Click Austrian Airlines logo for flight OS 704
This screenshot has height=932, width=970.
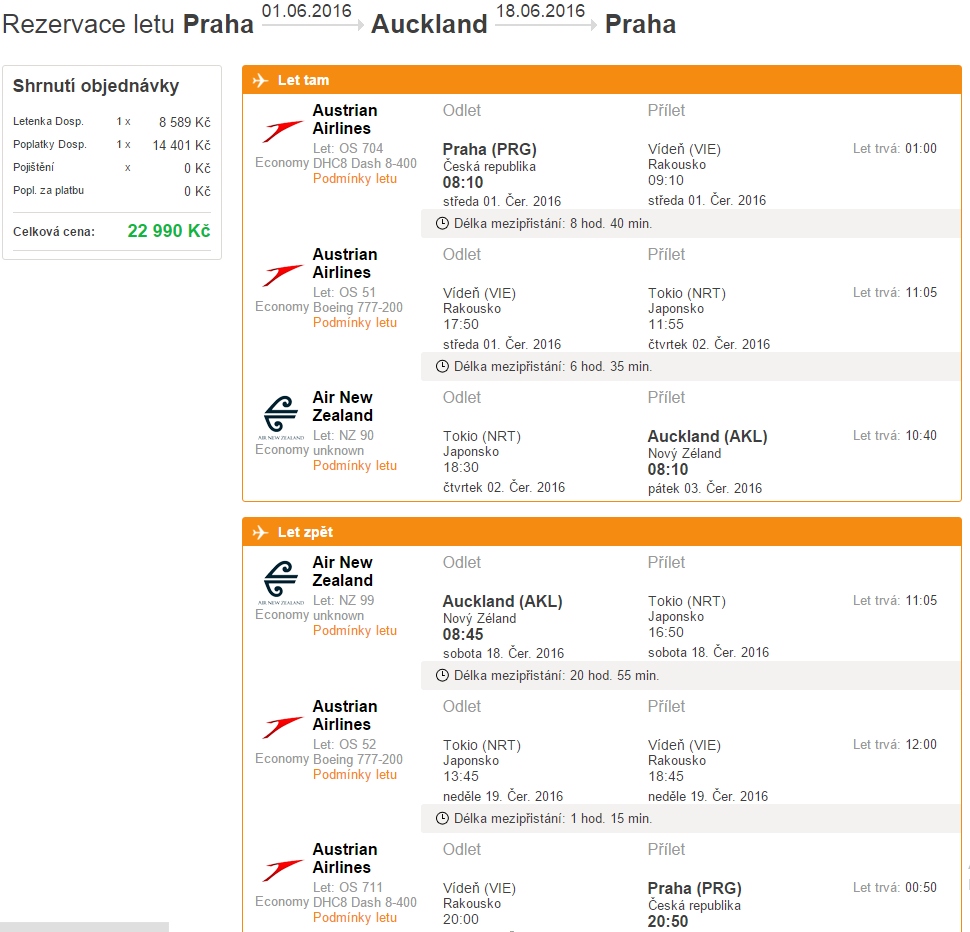point(281,131)
